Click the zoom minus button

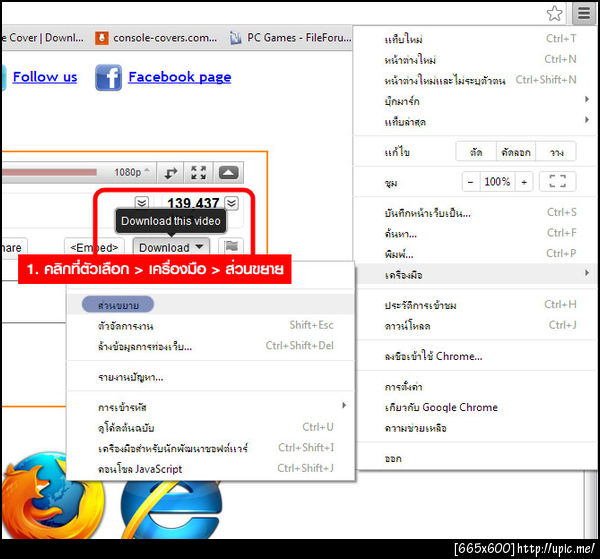coord(471,182)
